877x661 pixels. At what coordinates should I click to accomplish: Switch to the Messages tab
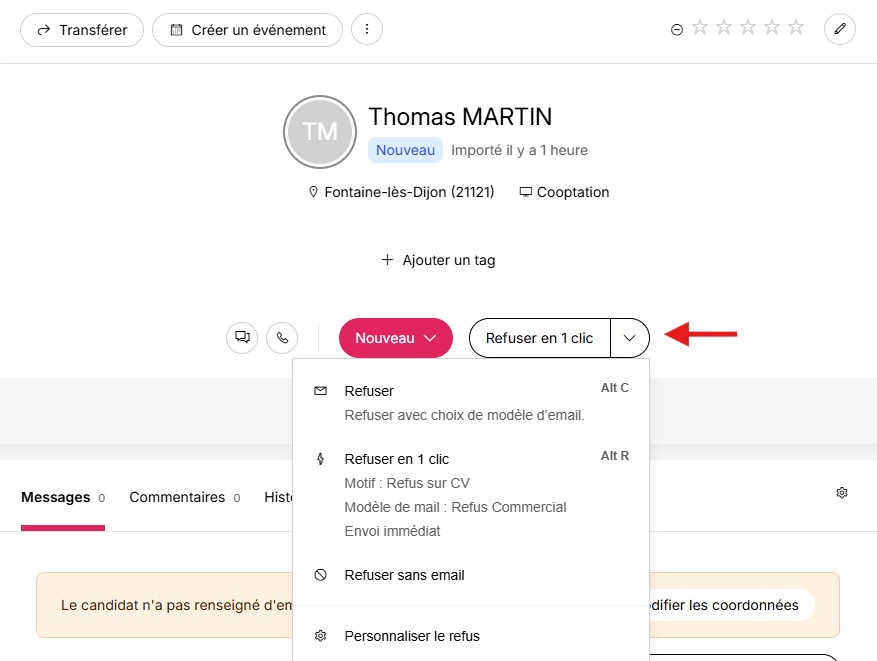point(63,498)
